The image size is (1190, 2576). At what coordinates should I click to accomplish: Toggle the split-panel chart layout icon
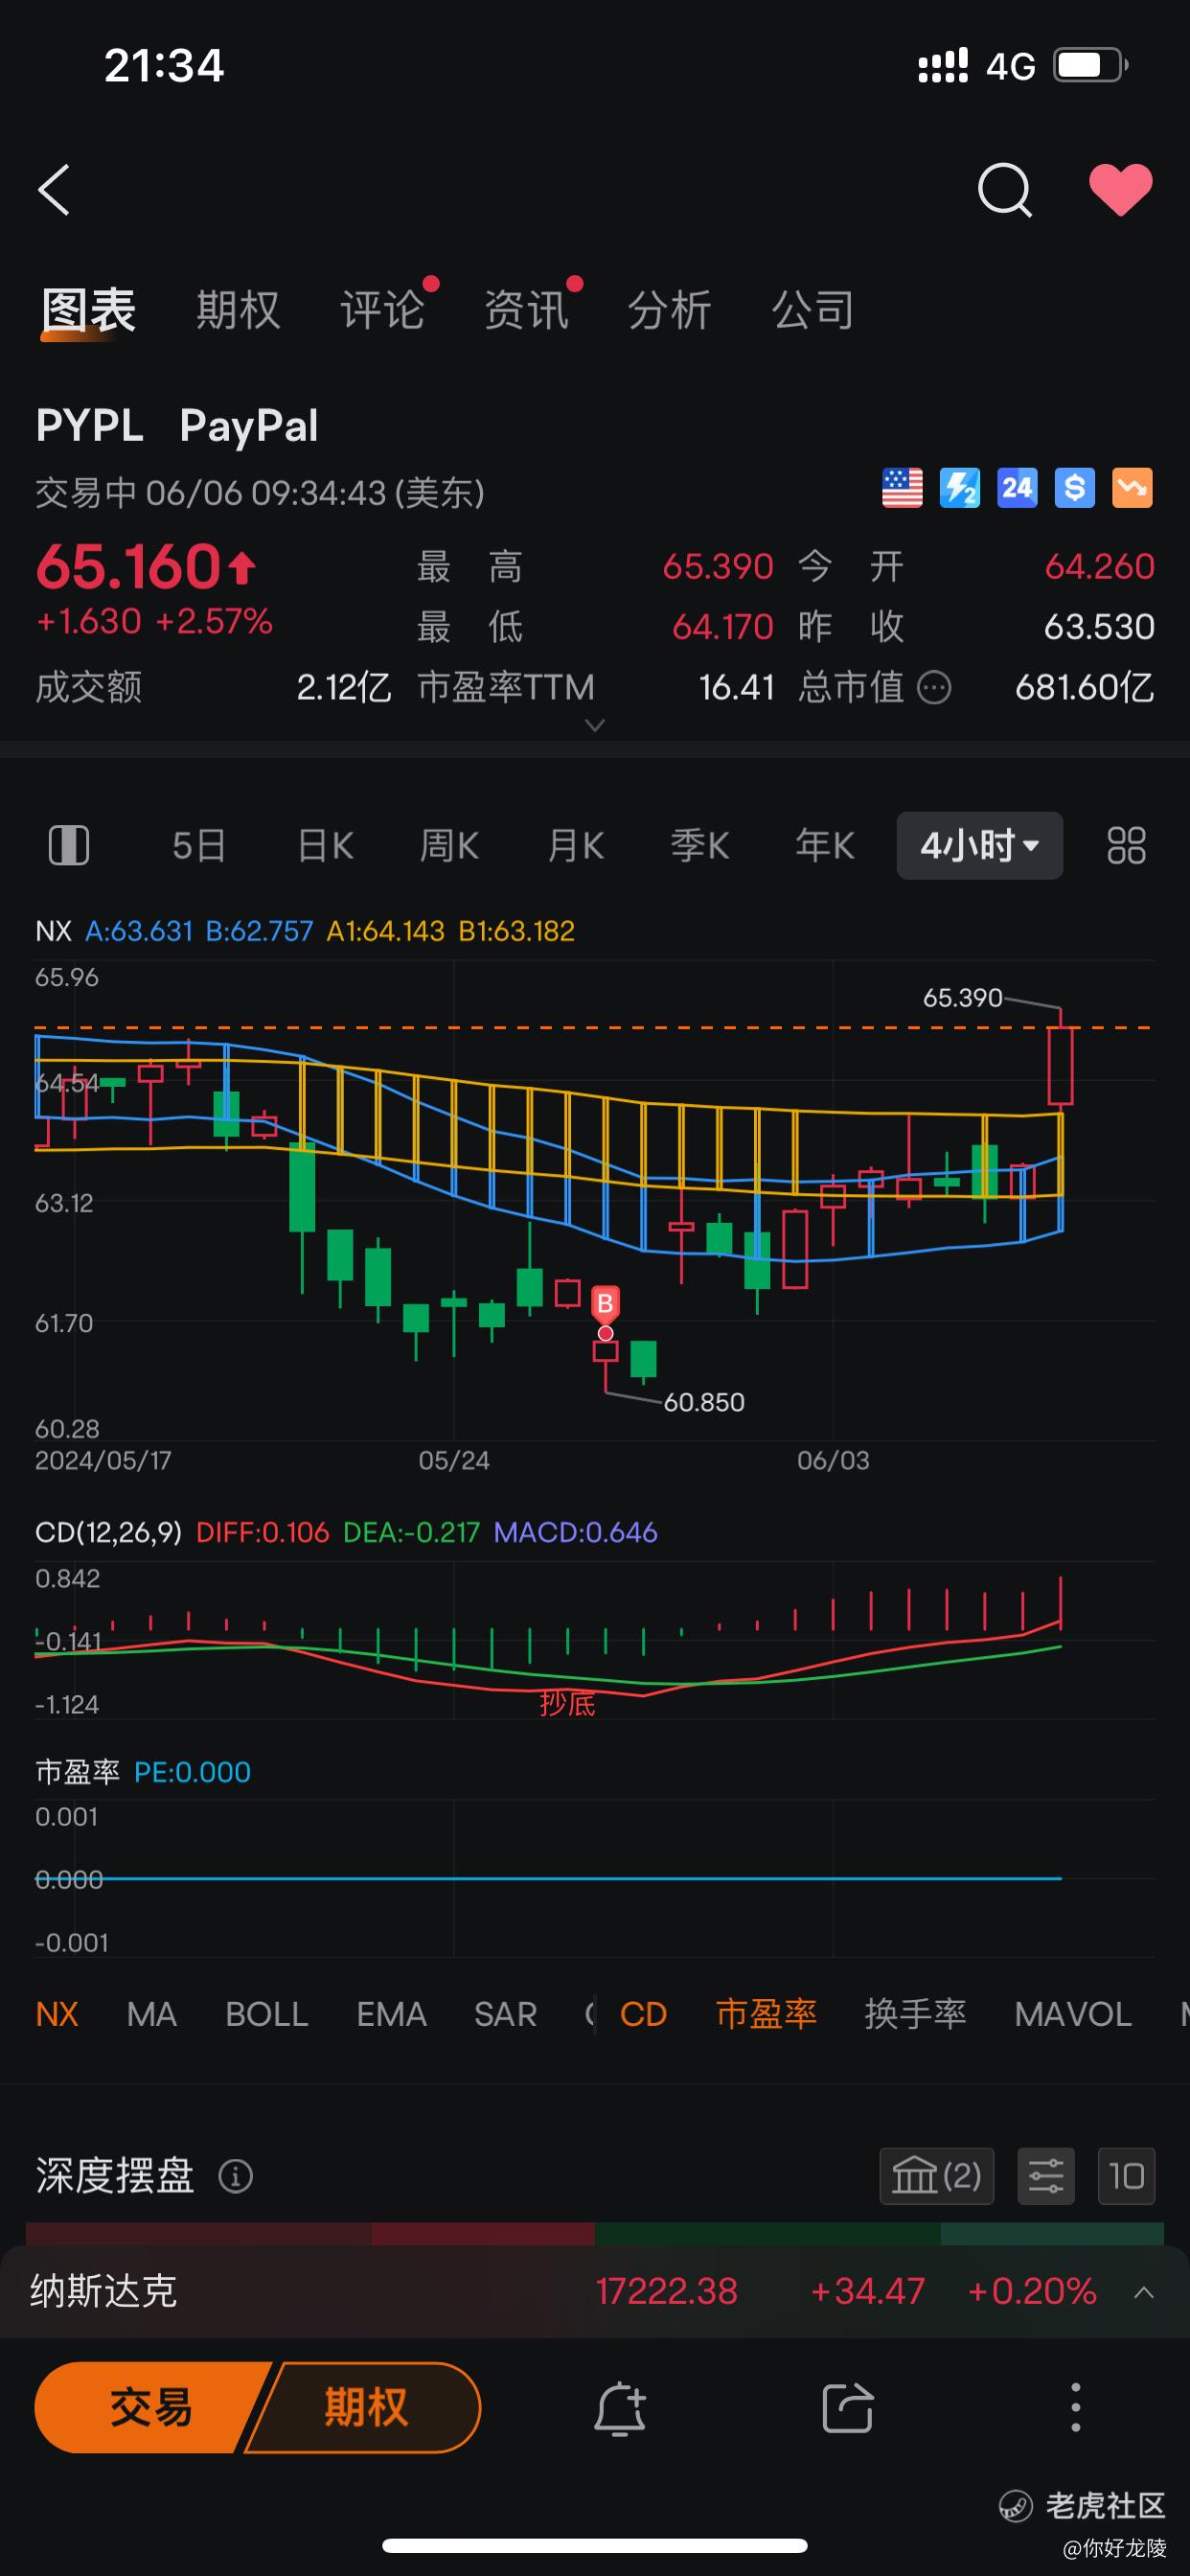[x=69, y=845]
